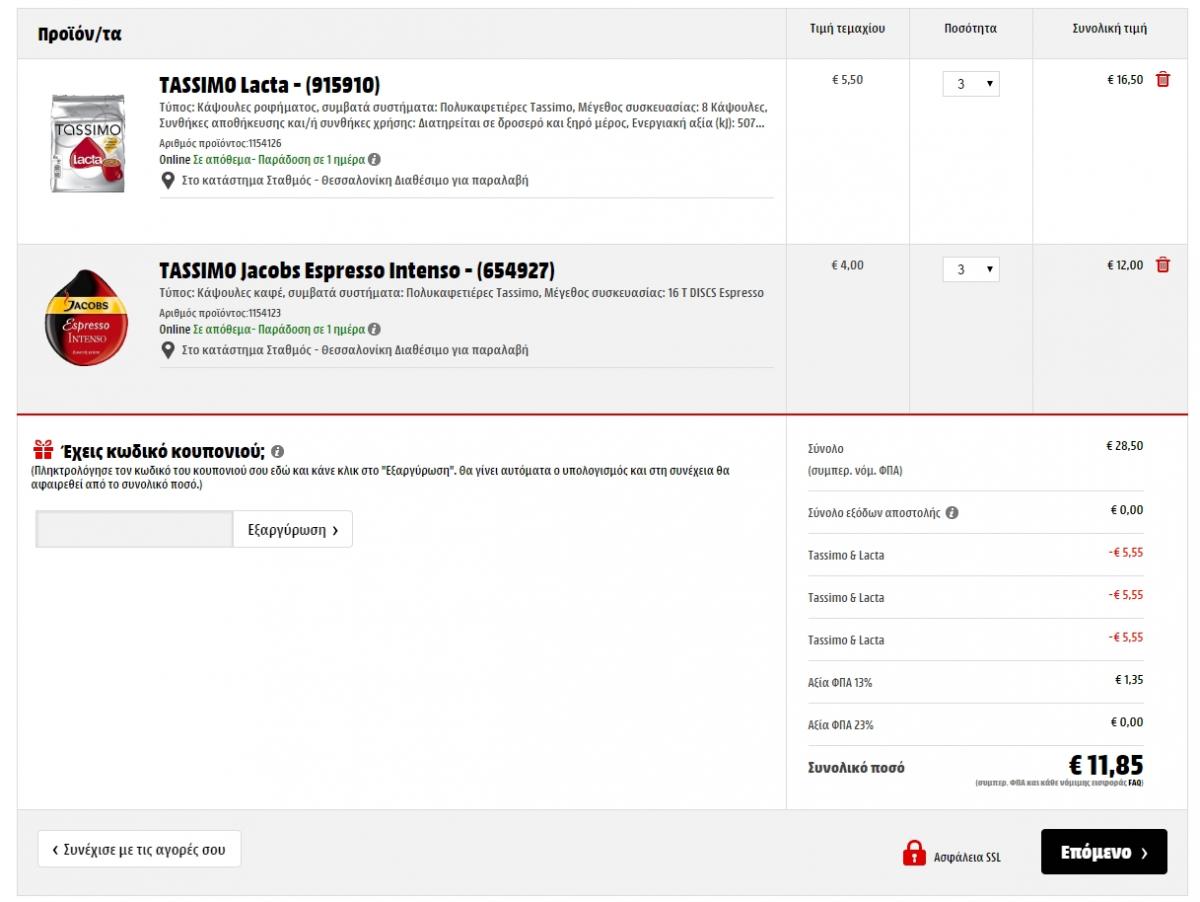Open TASSIMO Lacta - (915910) product title
The image size is (1200, 902).
pos(270,85)
